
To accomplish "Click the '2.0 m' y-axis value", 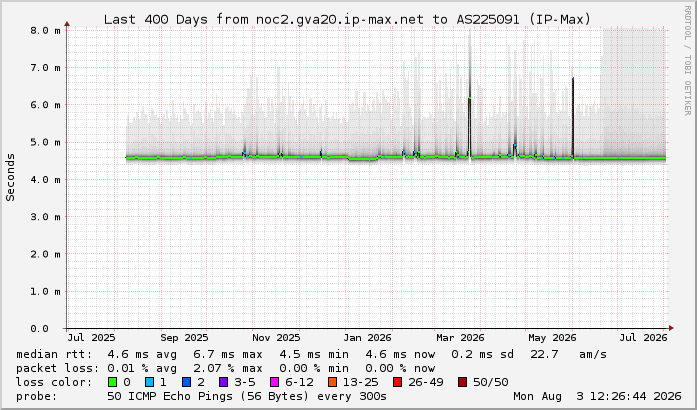I will coord(45,254).
